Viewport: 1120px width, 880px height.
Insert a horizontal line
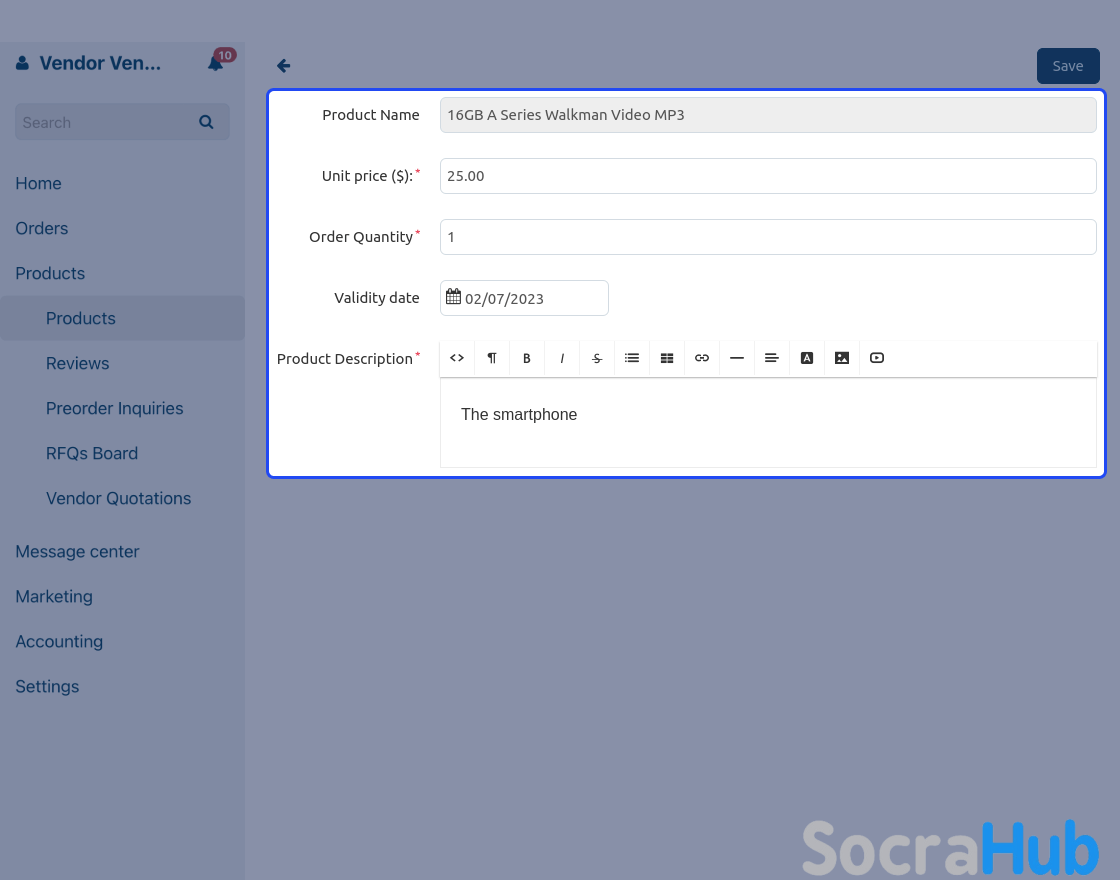click(x=737, y=358)
